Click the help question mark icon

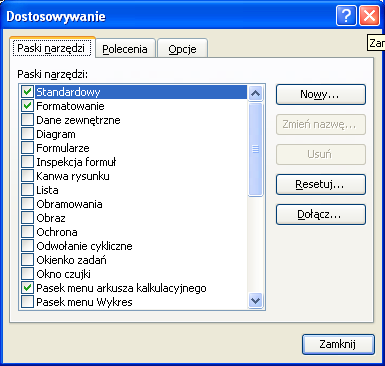346,15
